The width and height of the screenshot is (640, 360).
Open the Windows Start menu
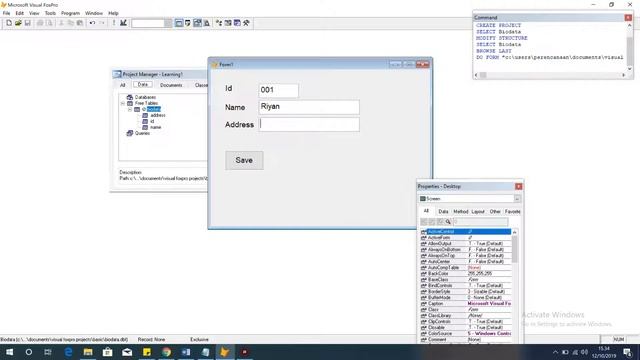[x=9, y=352]
